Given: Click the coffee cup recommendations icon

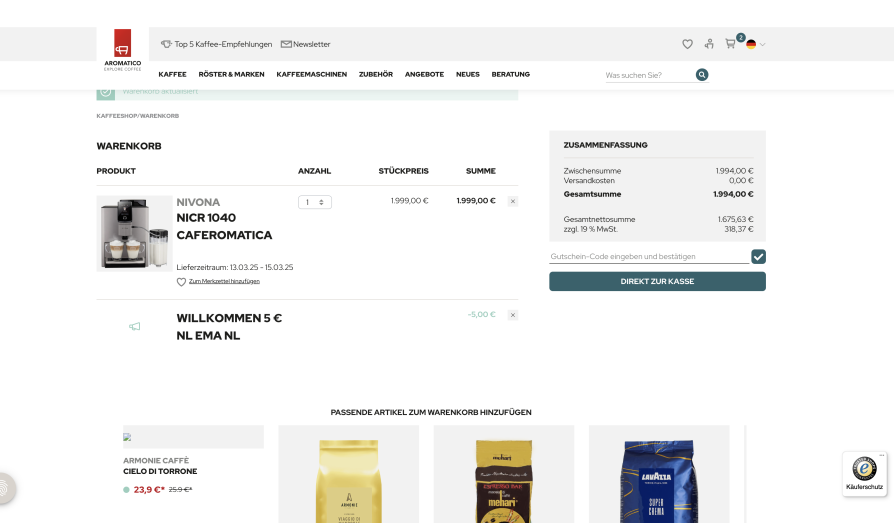Looking at the screenshot, I should click(166, 44).
